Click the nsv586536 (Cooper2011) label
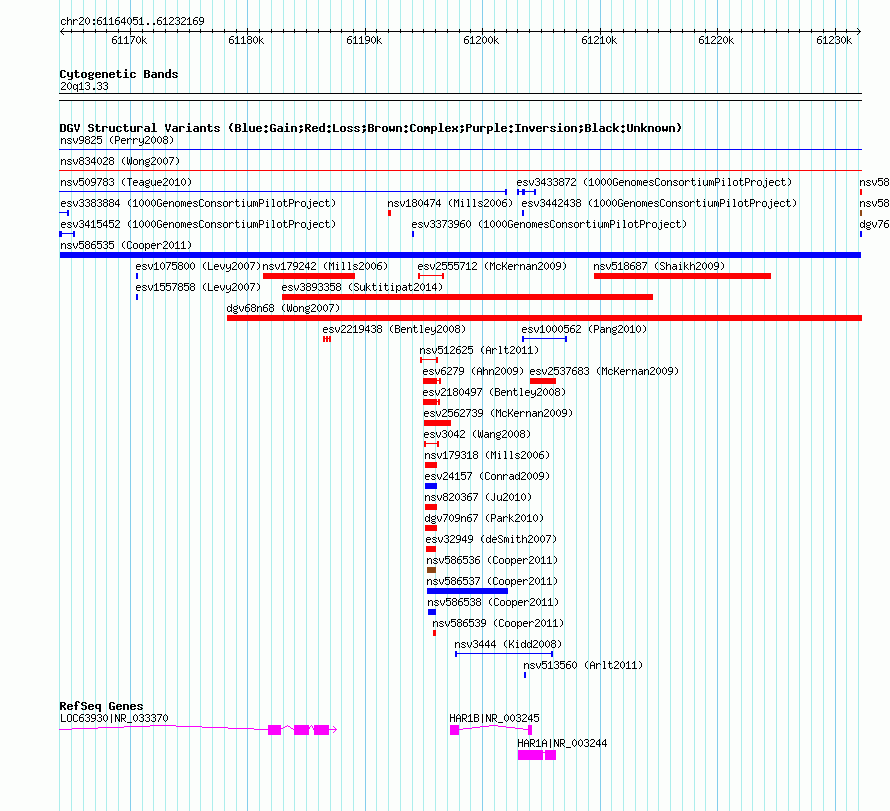The width and height of the screenshot is (890, 811). (492, 560)
